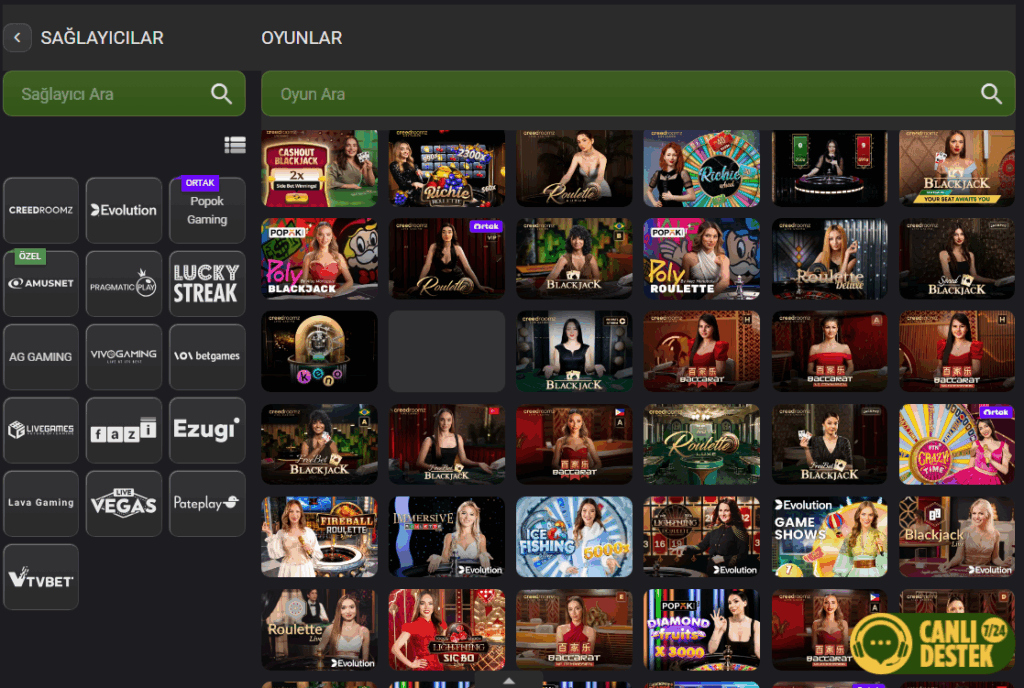Select the Evolution provider logo
The height and width of the screenshot is (688, 1024).
coord(123,210)
